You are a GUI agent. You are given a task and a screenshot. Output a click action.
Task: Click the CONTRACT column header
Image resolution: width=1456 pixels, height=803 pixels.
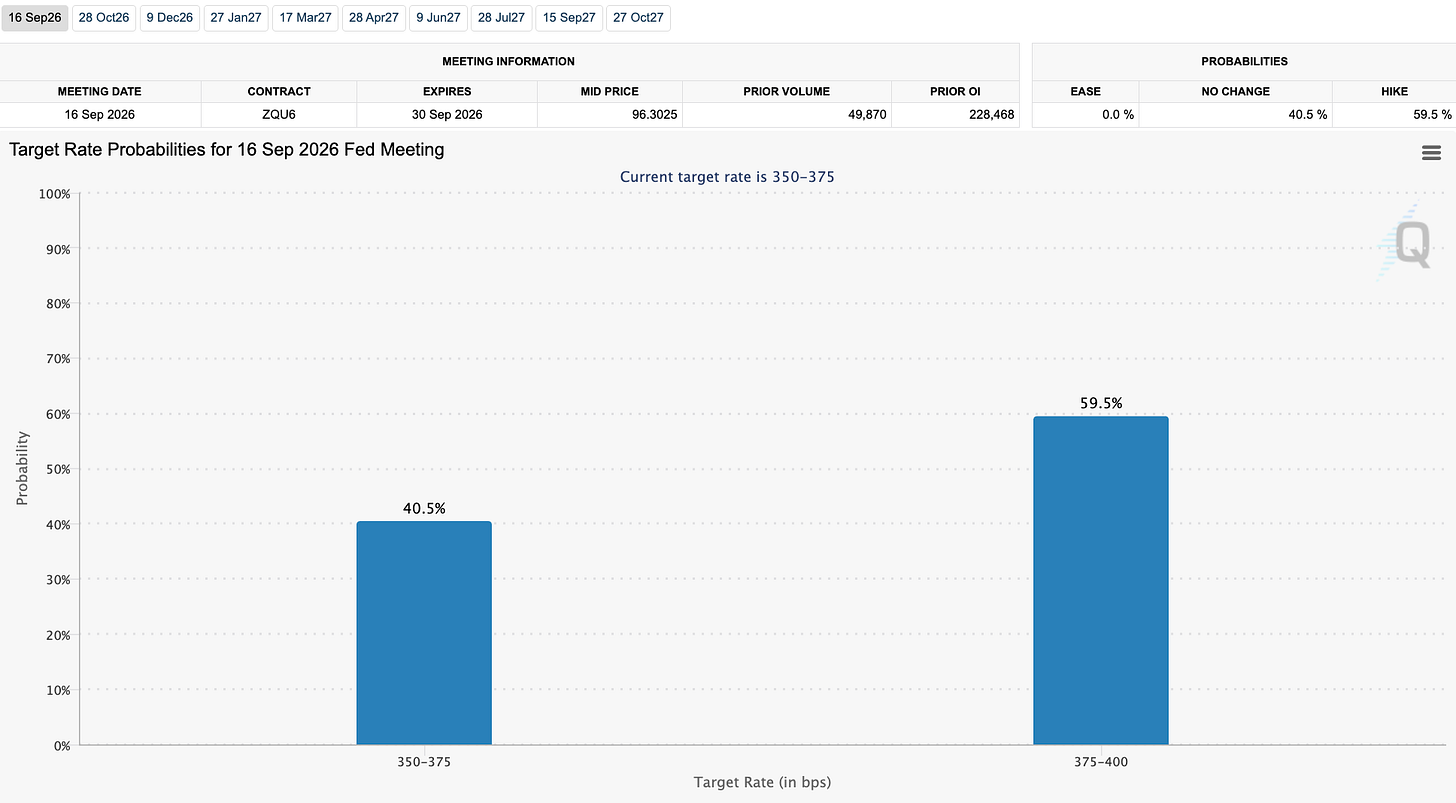tap(279, 91)
